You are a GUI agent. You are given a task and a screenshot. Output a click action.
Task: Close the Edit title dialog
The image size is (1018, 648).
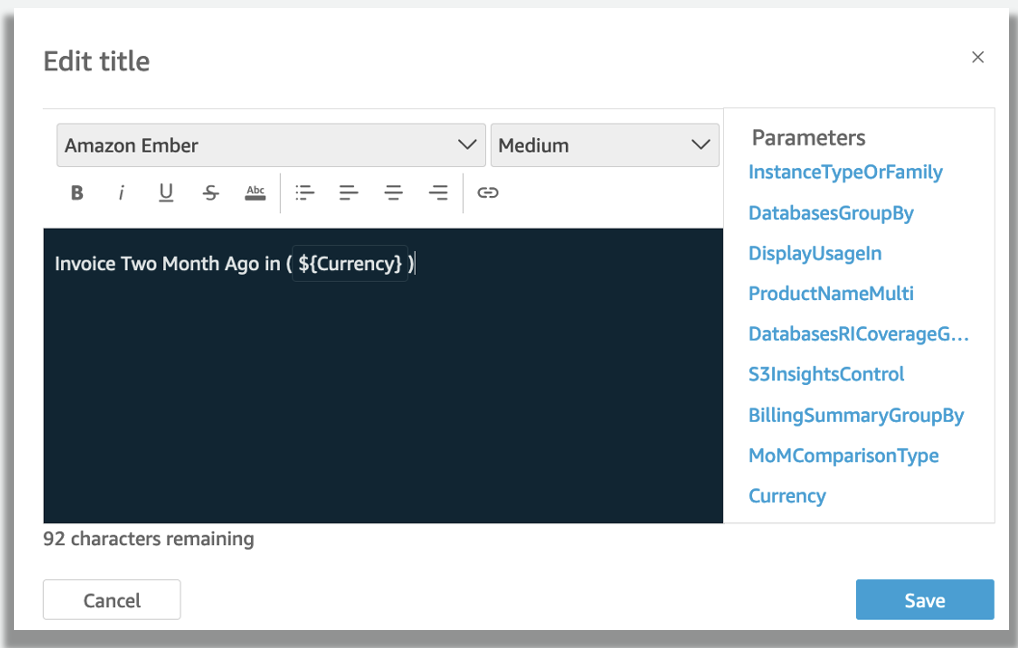[x=978, y=58]
